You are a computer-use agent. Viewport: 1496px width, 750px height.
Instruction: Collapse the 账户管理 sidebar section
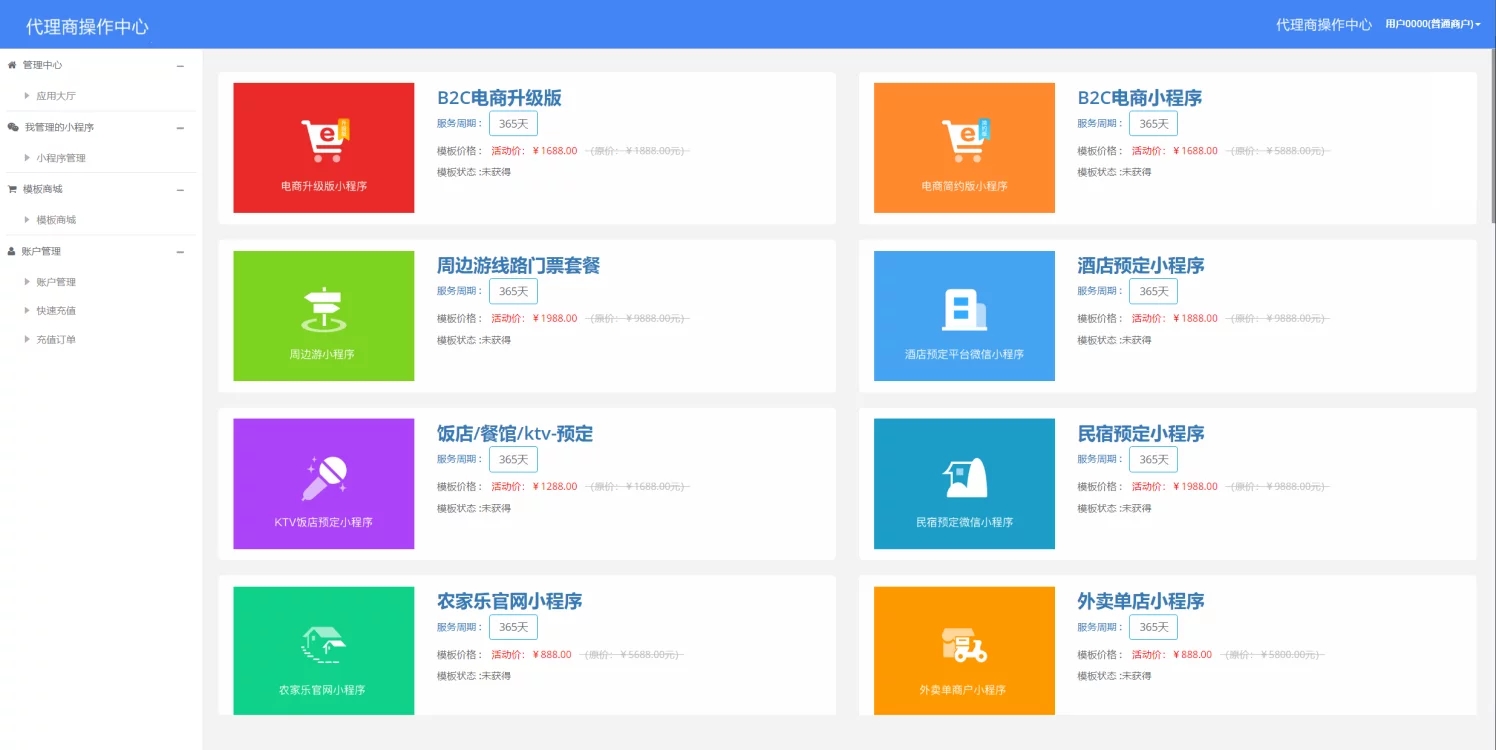click(180, 252)
